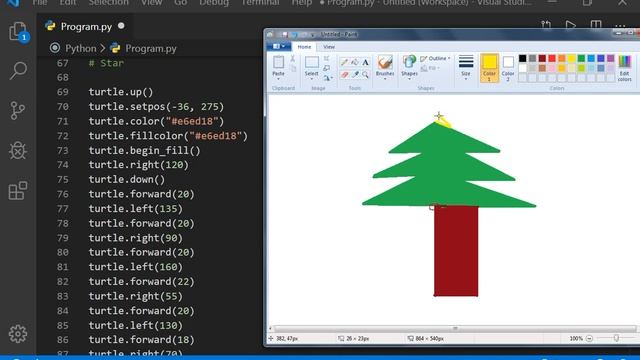Open the Size dropdown in Paint
The height and width of the screenshot is (360, 640).
(466, 67)
